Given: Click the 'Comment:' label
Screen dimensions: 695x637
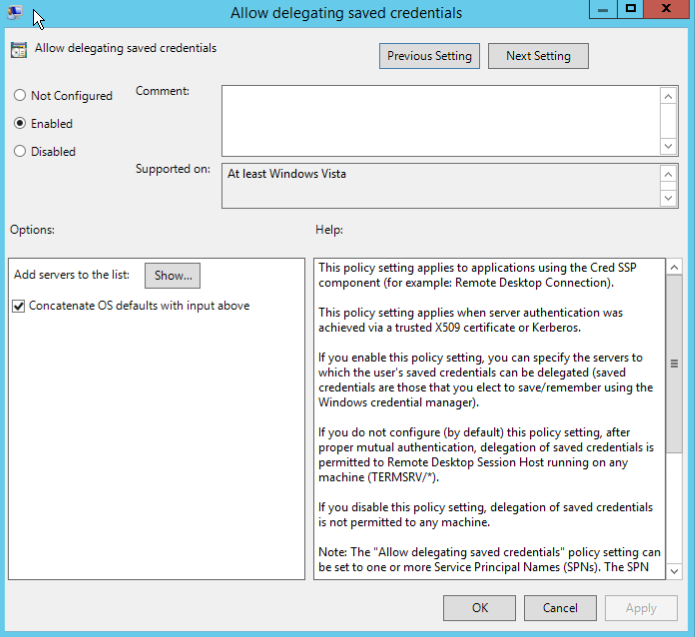Looking at the screenshot, I should [162, 91].
